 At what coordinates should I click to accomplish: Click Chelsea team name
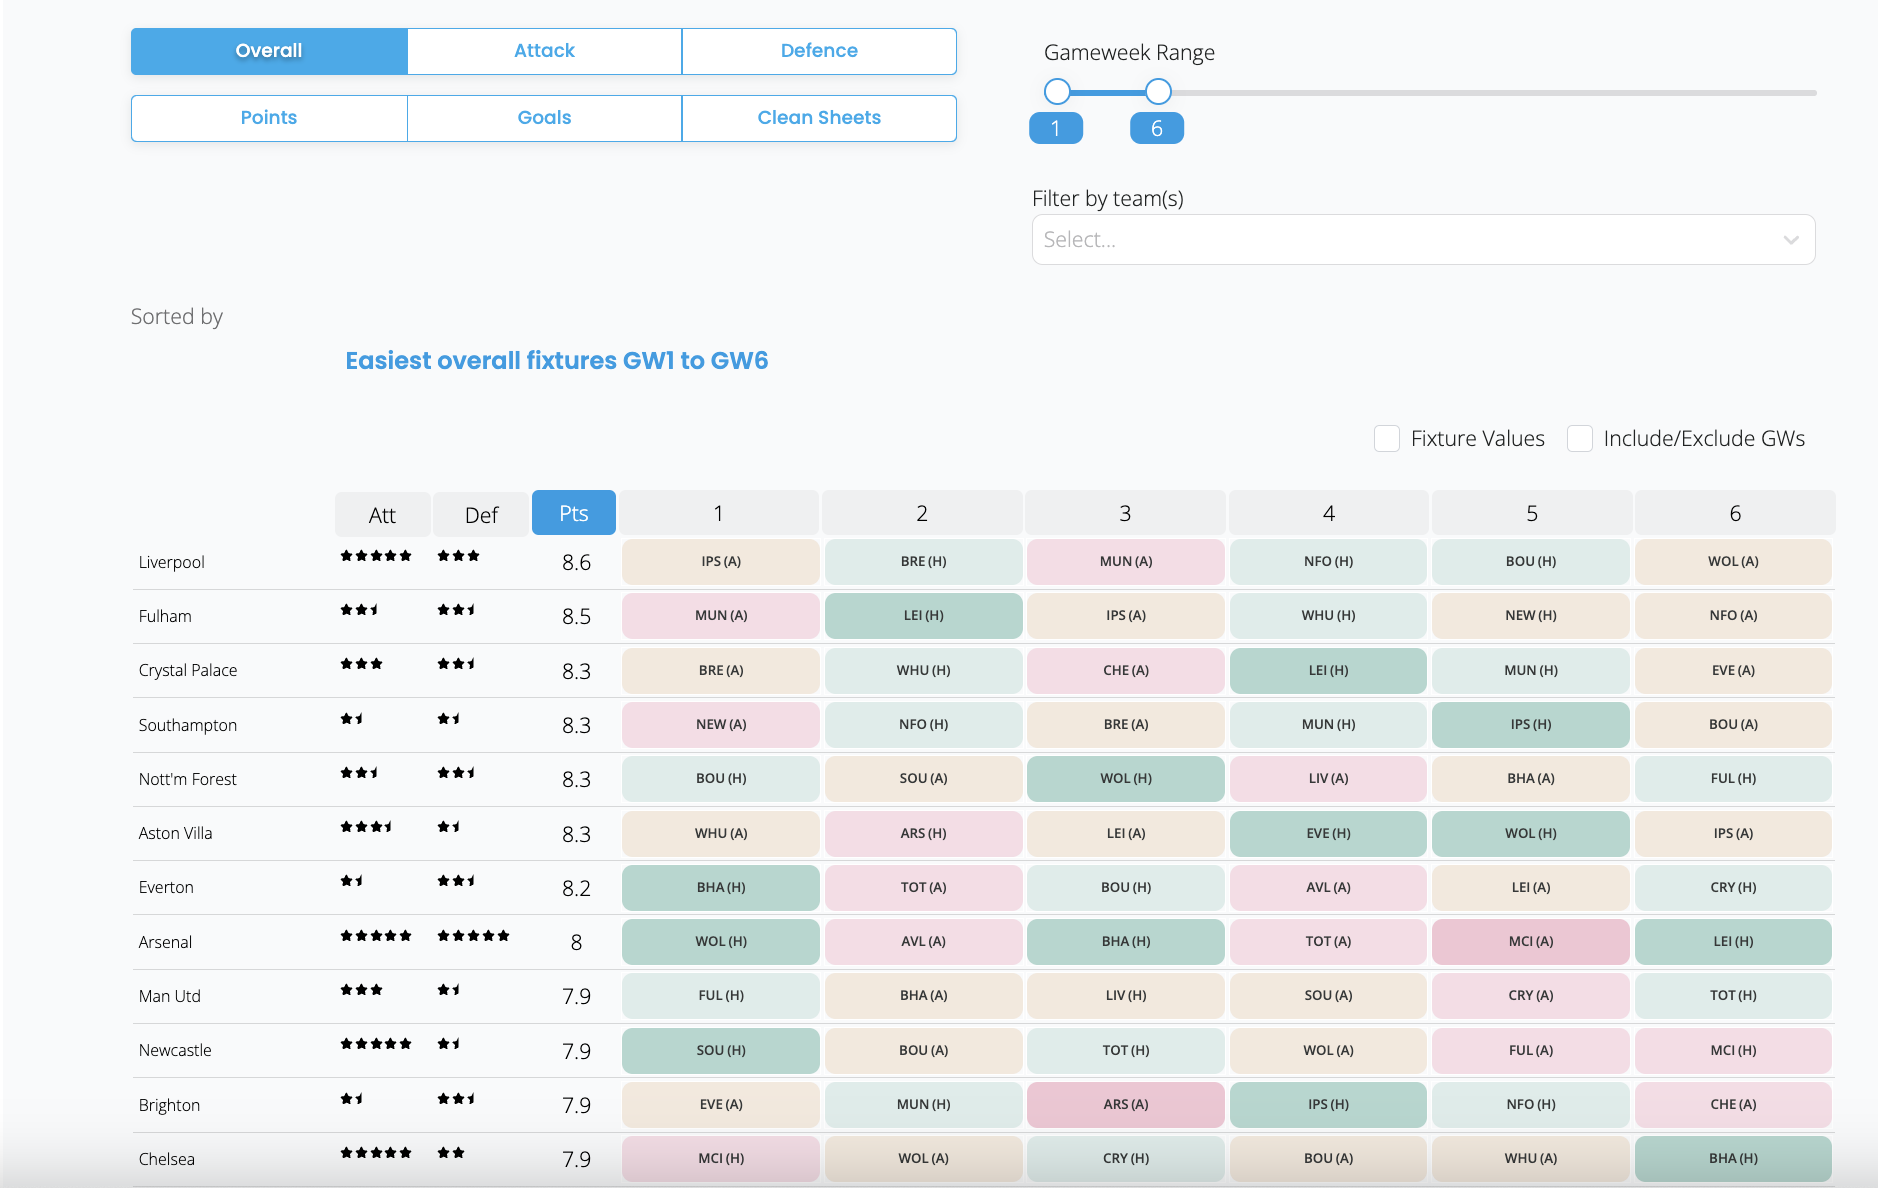[167, 1159]
